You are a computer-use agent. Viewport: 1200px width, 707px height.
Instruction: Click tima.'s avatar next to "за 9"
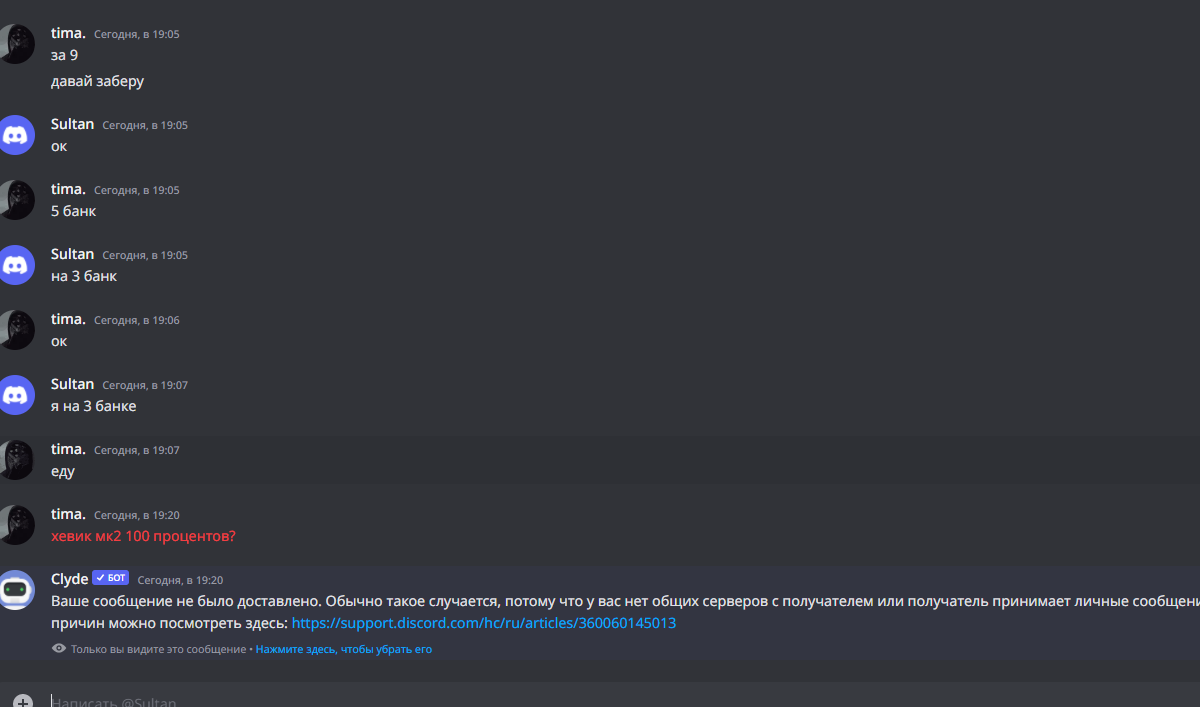16,44
